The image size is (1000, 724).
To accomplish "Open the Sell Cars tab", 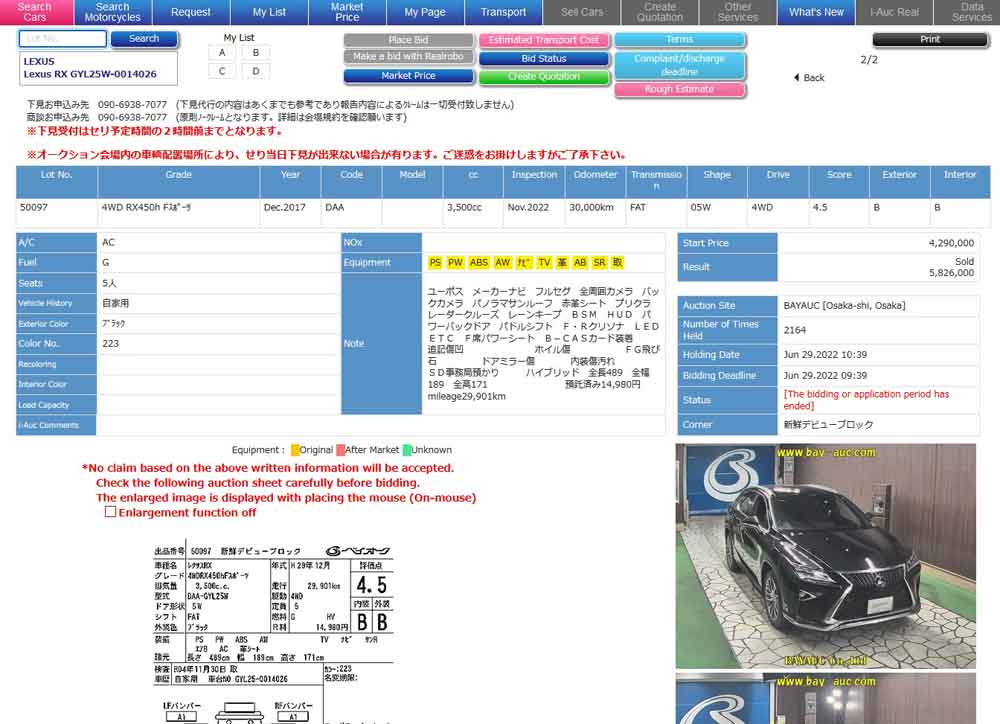I will [582, 12].
